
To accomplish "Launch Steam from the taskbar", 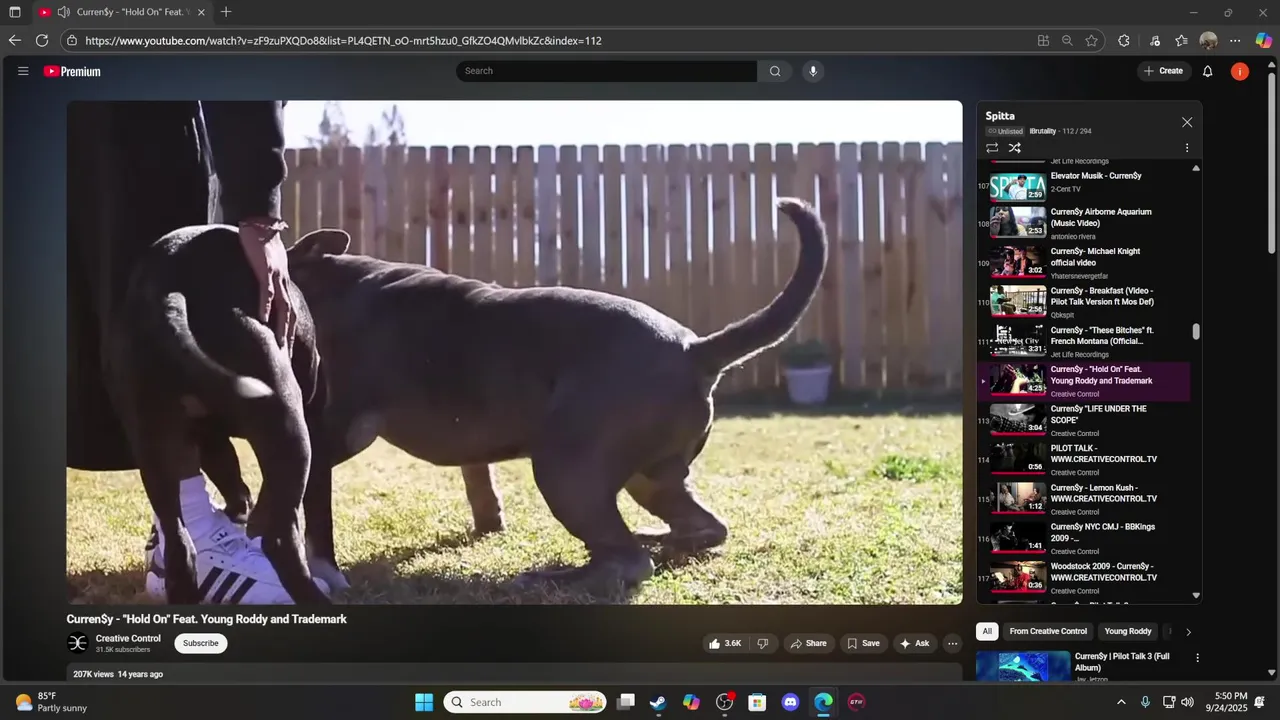I will (x=658, y=702).
